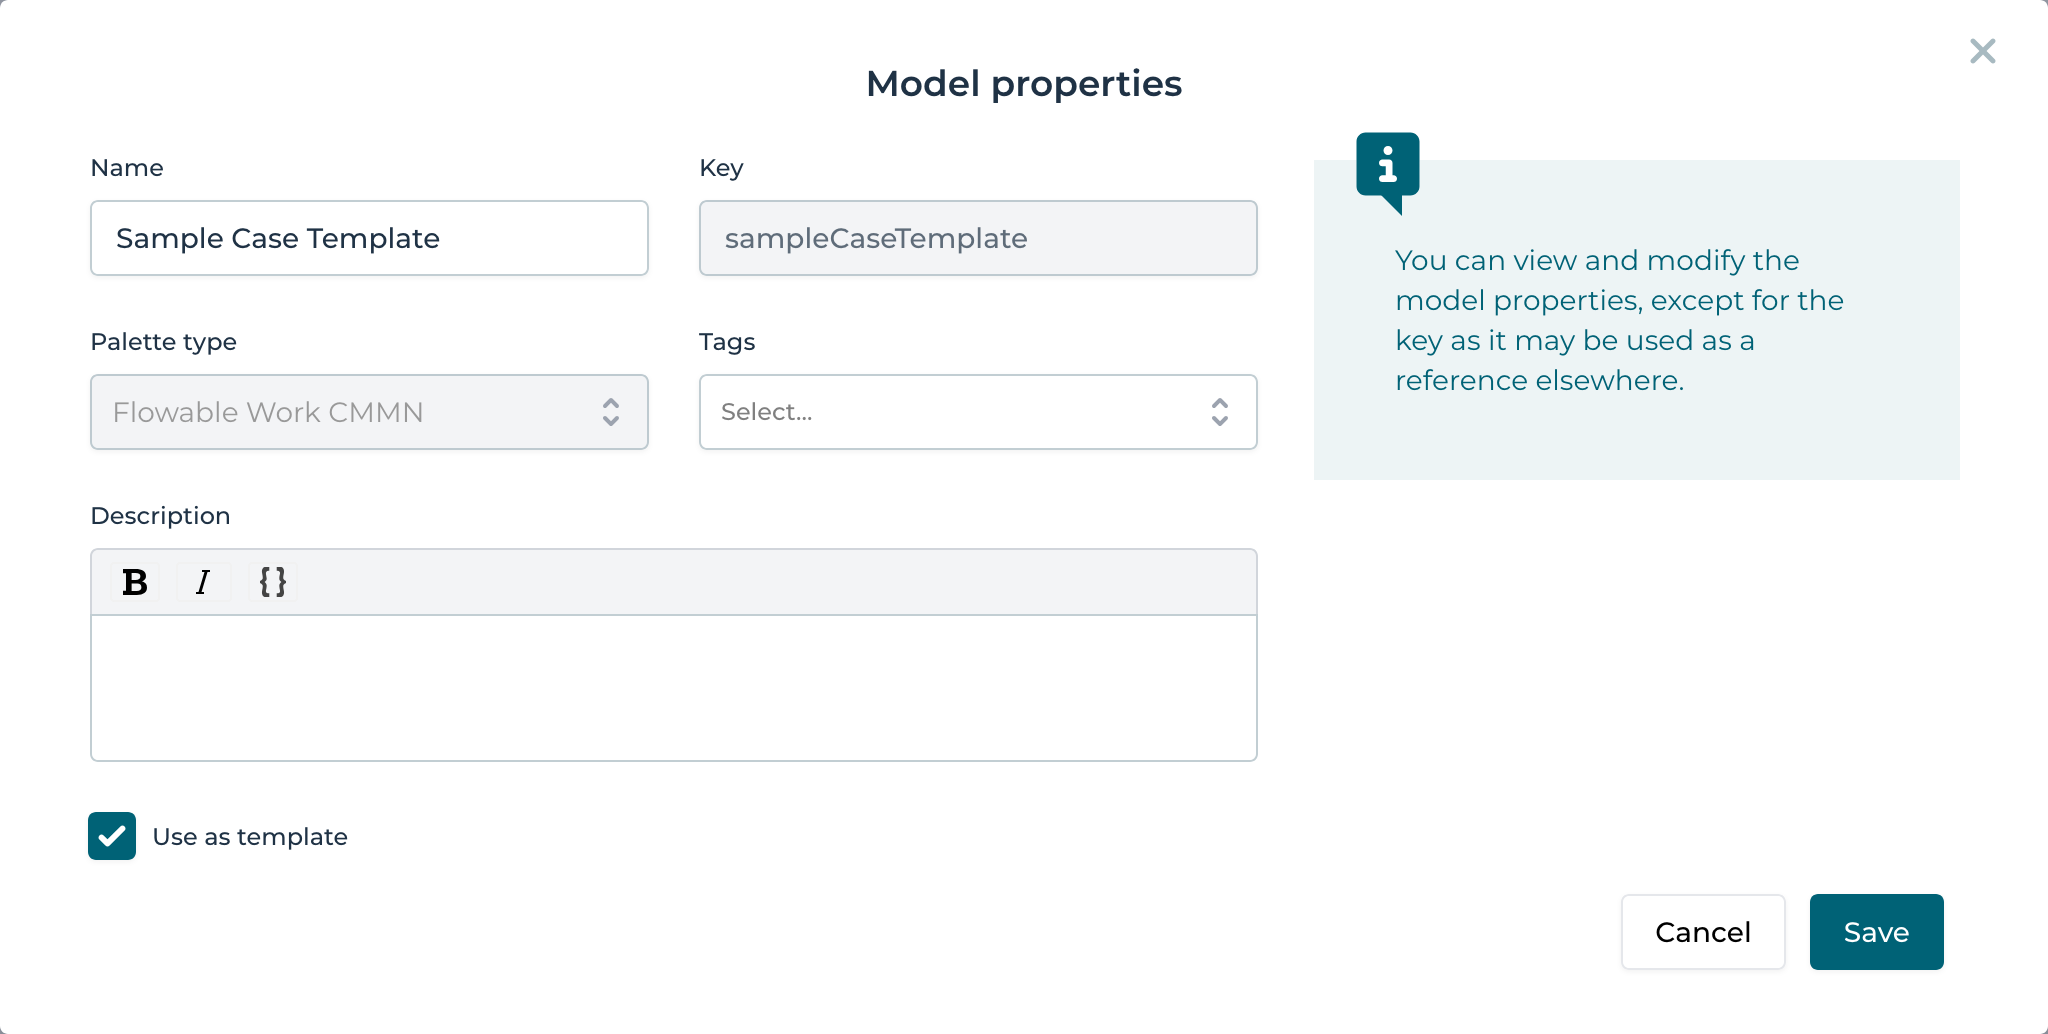Image resolution: width=2048 pixels, height=1034 pixels.
Task: Toggle bold formatting in the Description toolbar
Action: [135, 582]
